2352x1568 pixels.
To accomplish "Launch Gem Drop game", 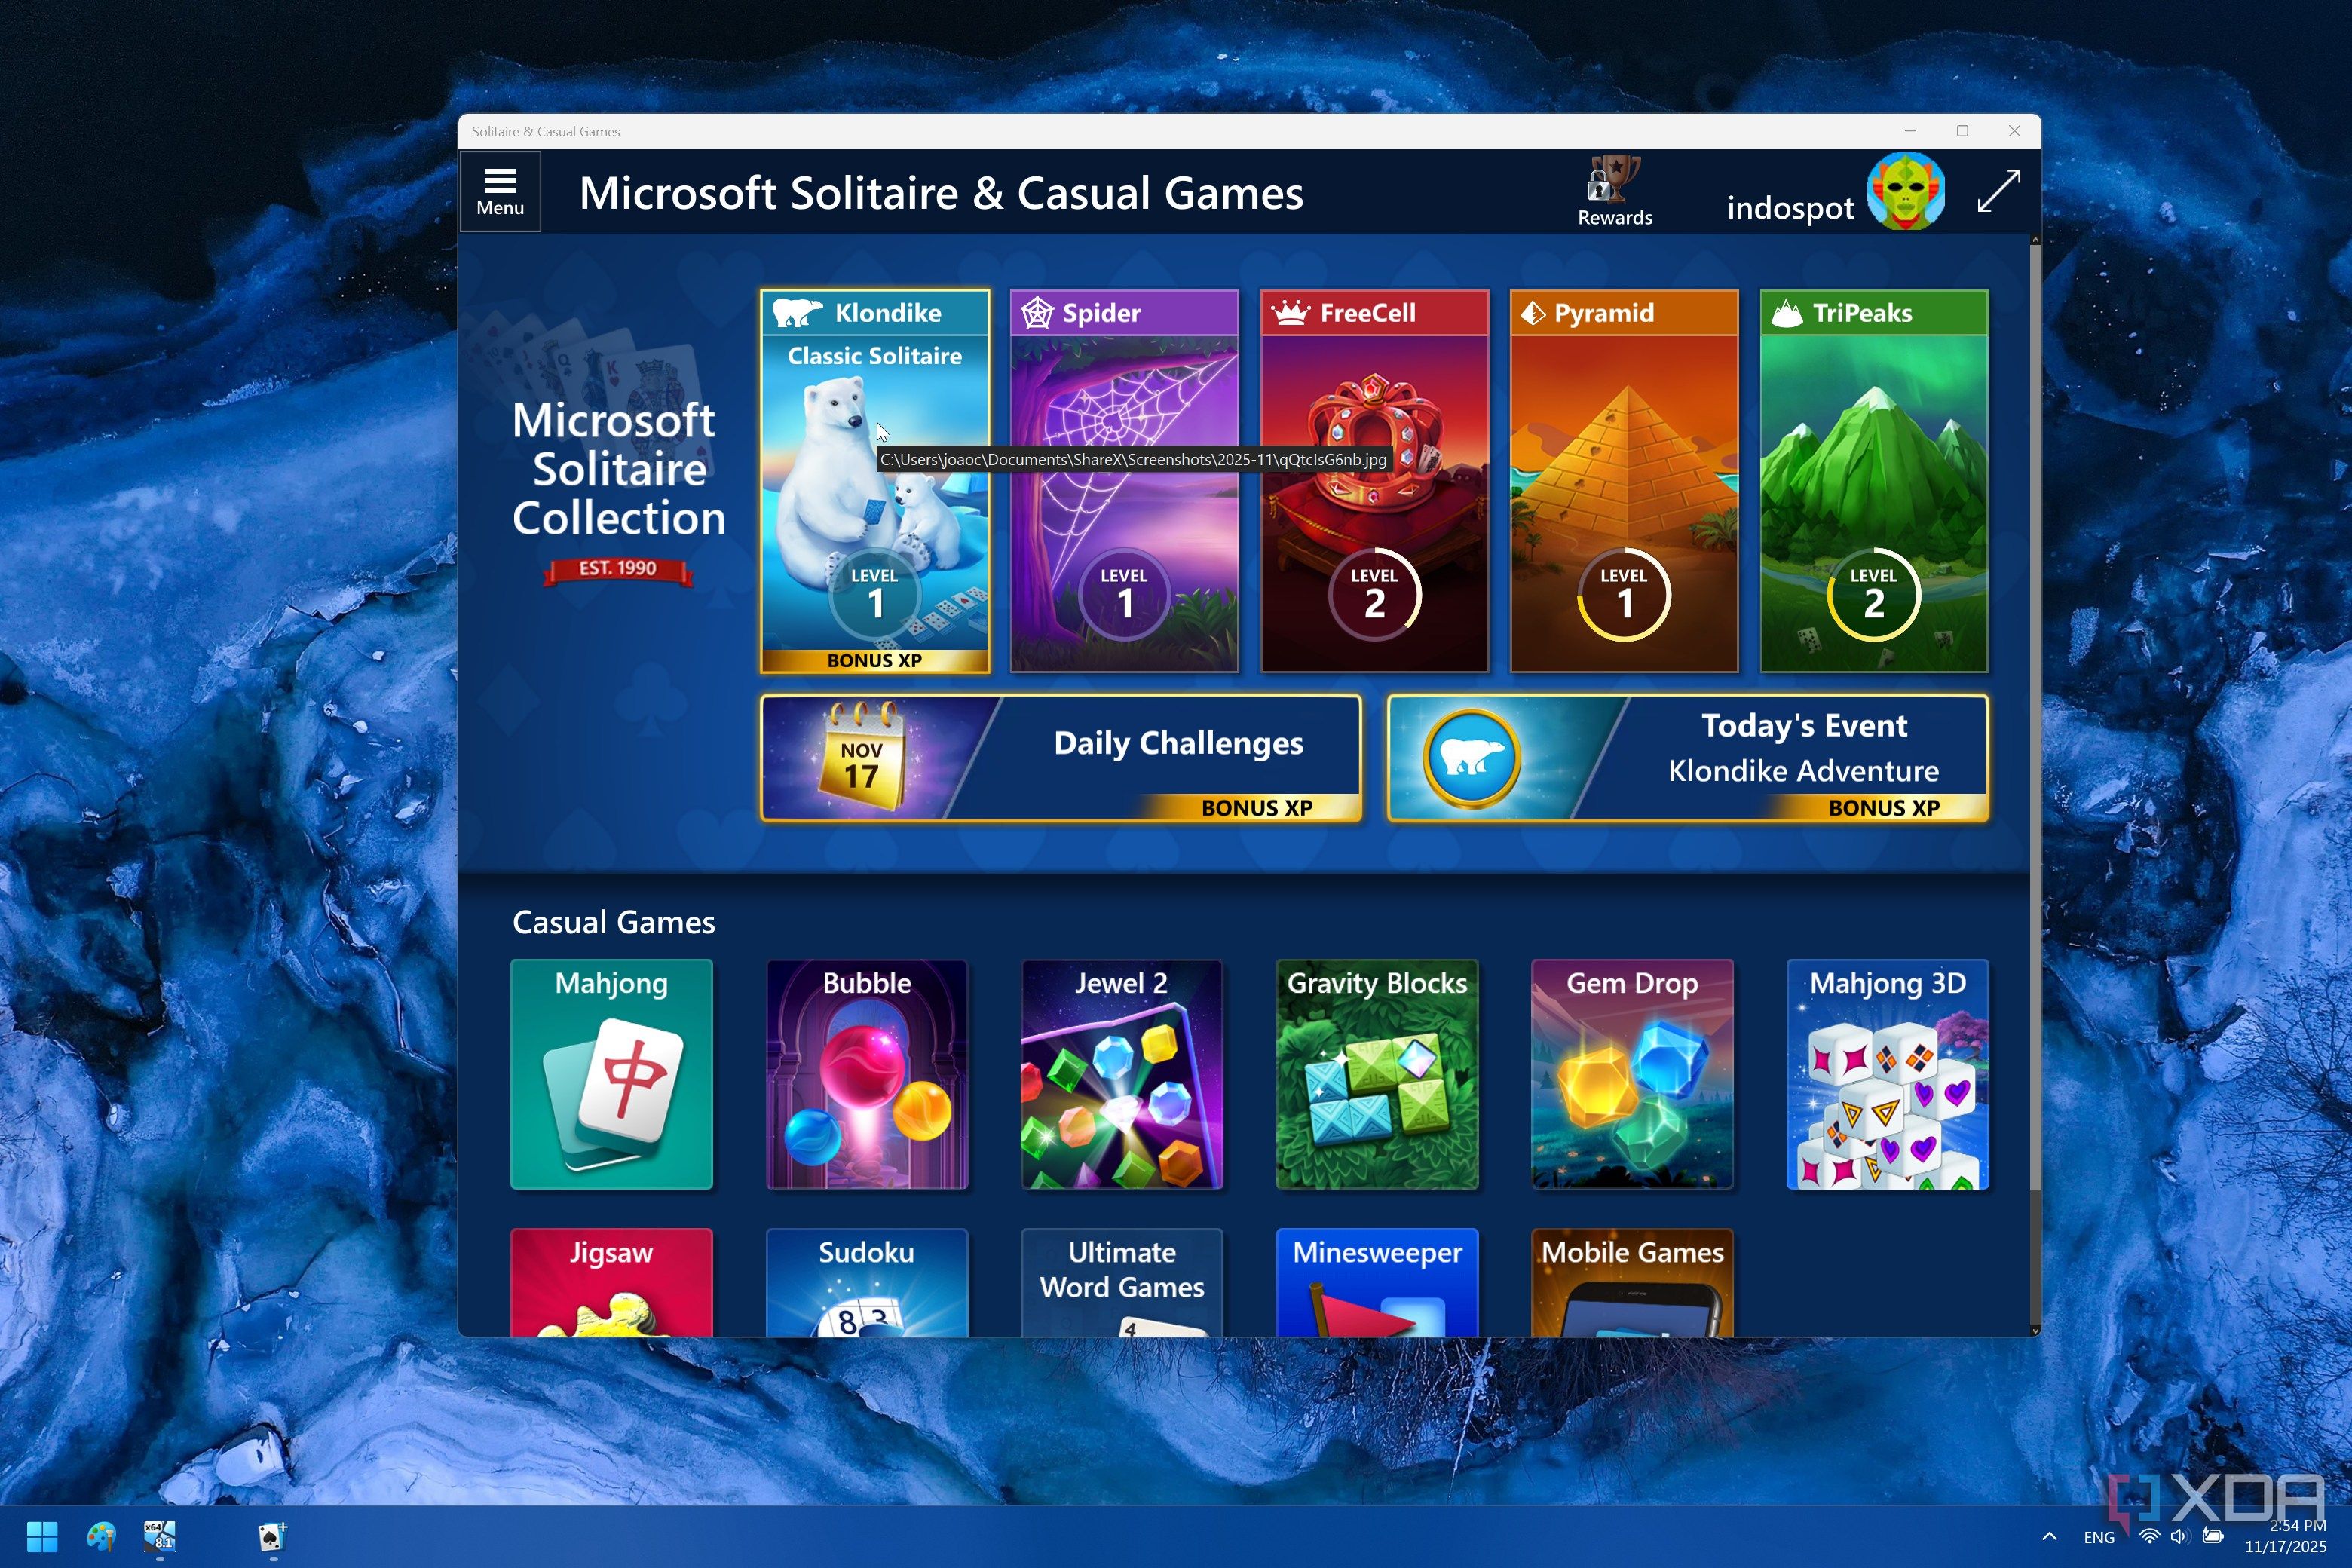I will coord(1631,1074).
